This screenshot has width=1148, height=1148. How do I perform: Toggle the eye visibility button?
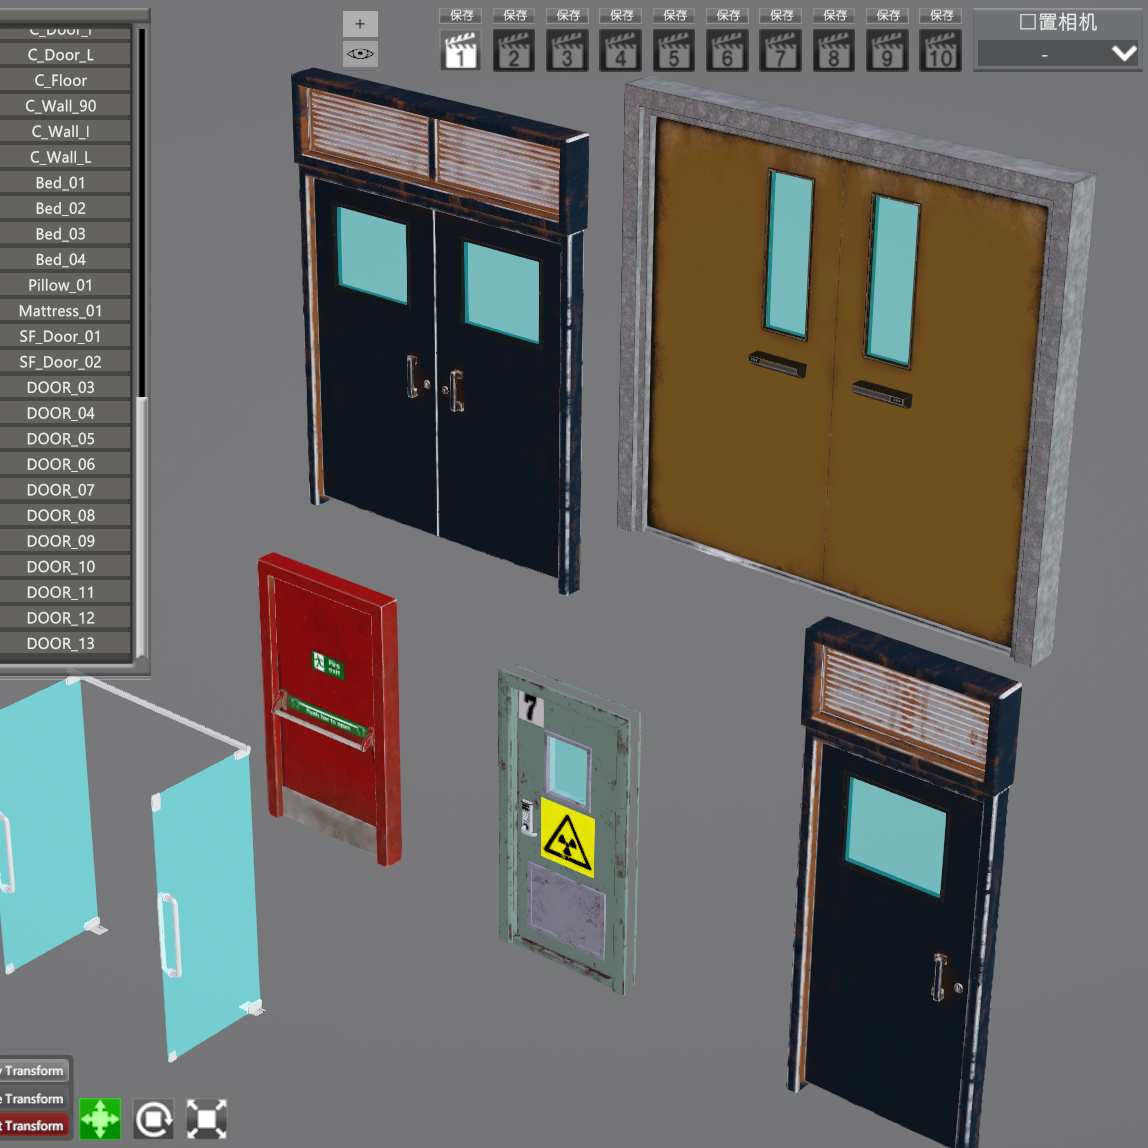(360, 54)
